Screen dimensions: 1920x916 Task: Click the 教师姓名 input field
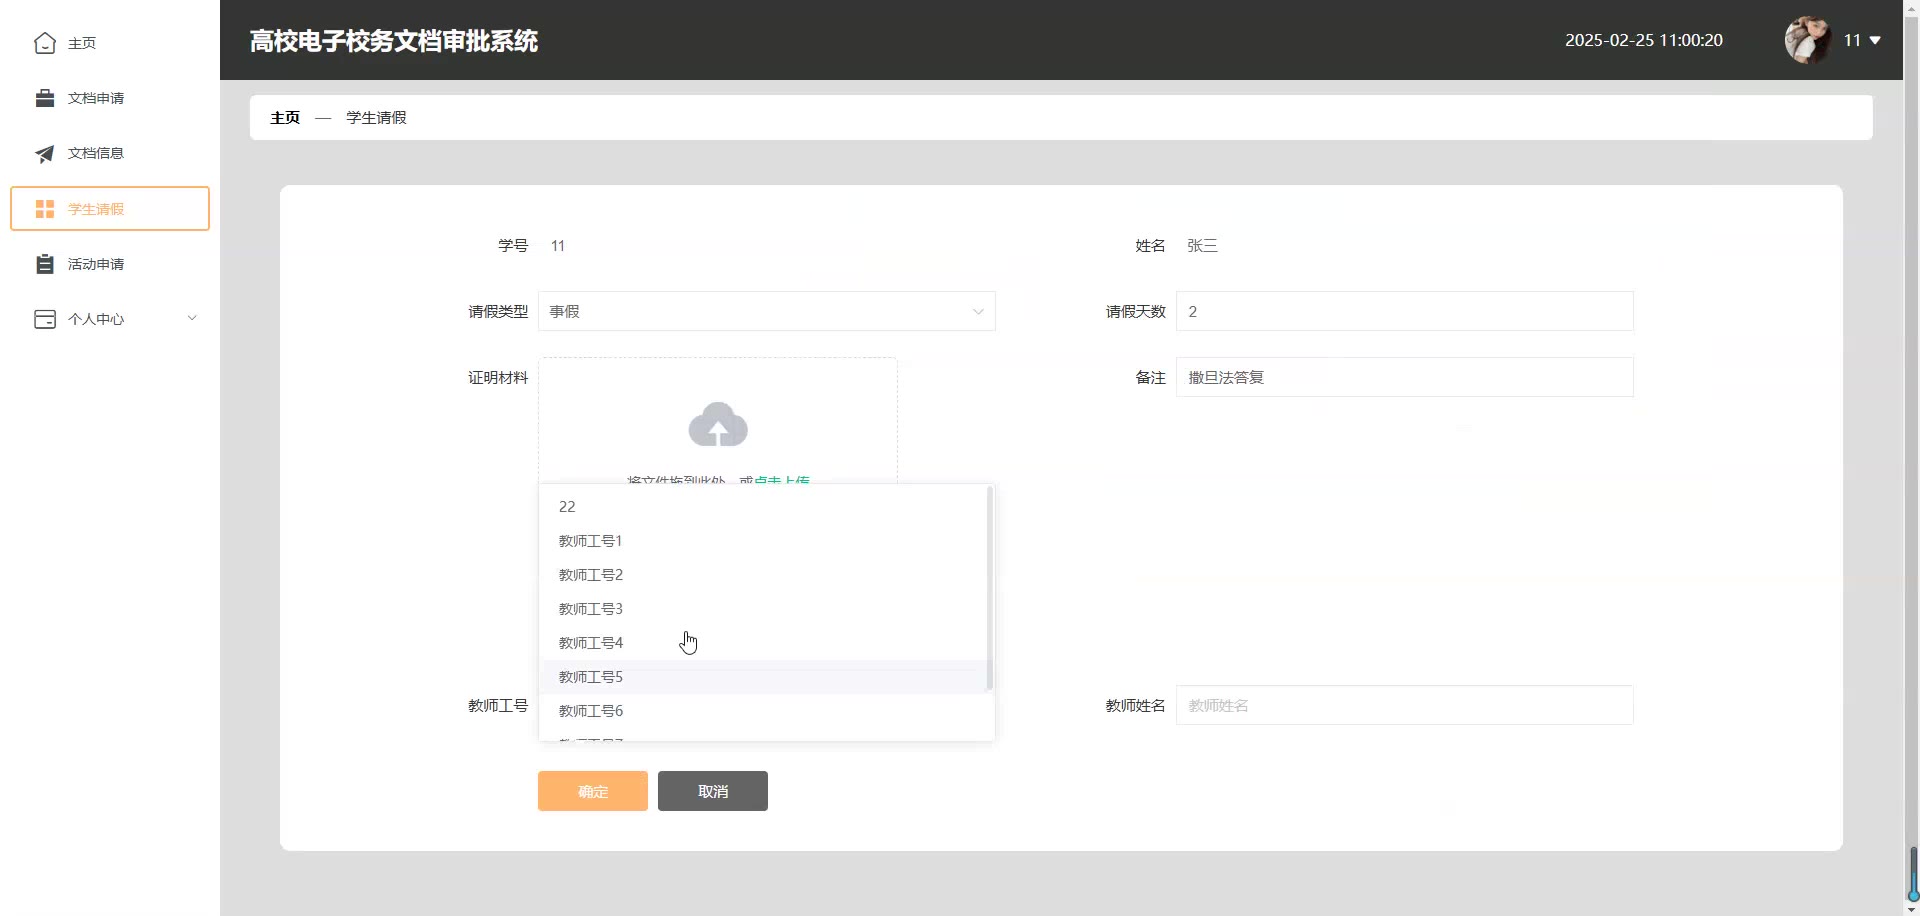(1405, 705)
